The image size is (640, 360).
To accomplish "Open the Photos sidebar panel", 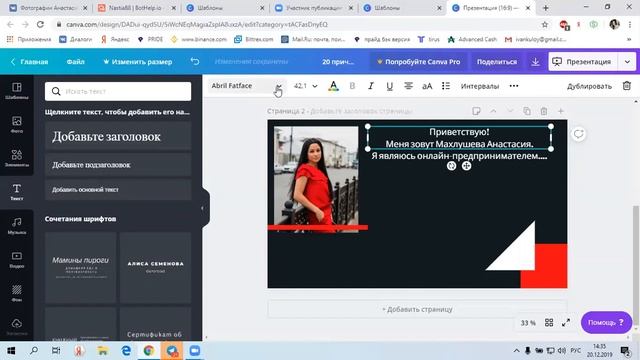I will pyautogui.click(x=17, y=124).
